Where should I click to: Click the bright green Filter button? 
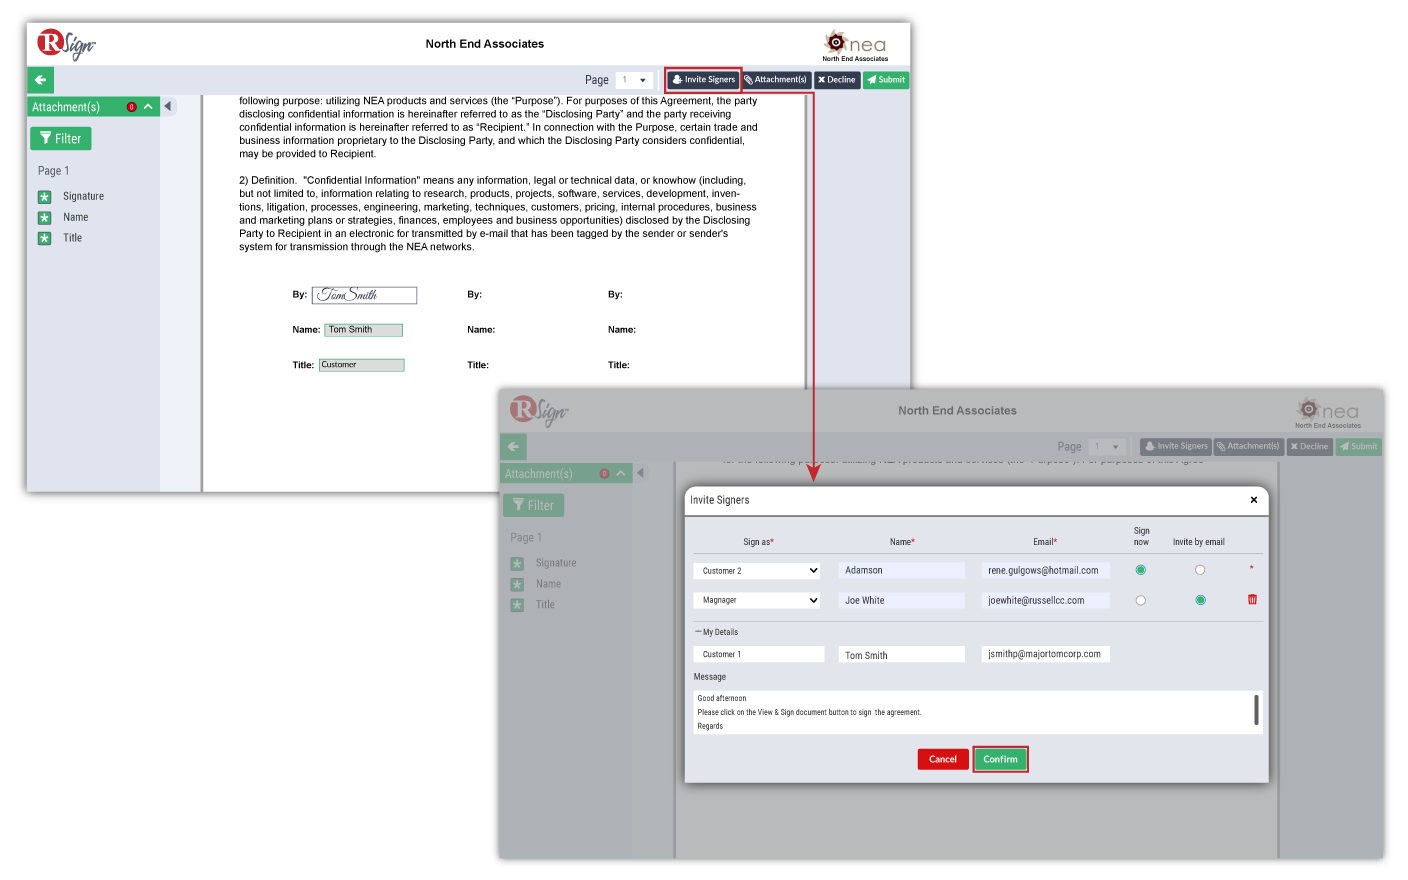(61, 139)
